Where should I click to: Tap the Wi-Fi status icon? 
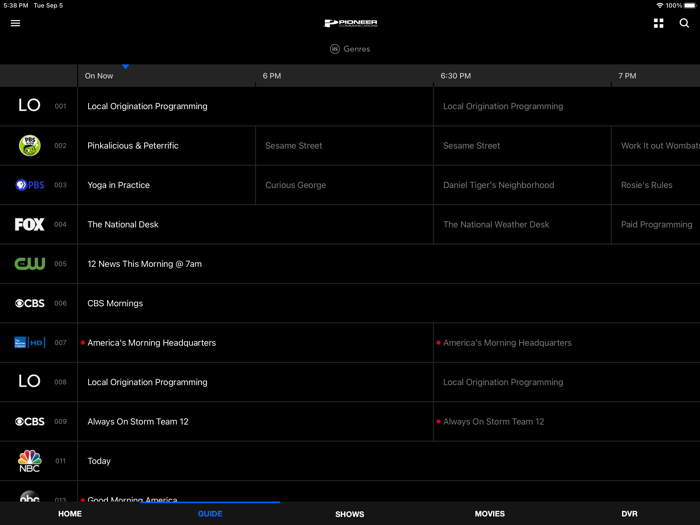tap(659, 5)
